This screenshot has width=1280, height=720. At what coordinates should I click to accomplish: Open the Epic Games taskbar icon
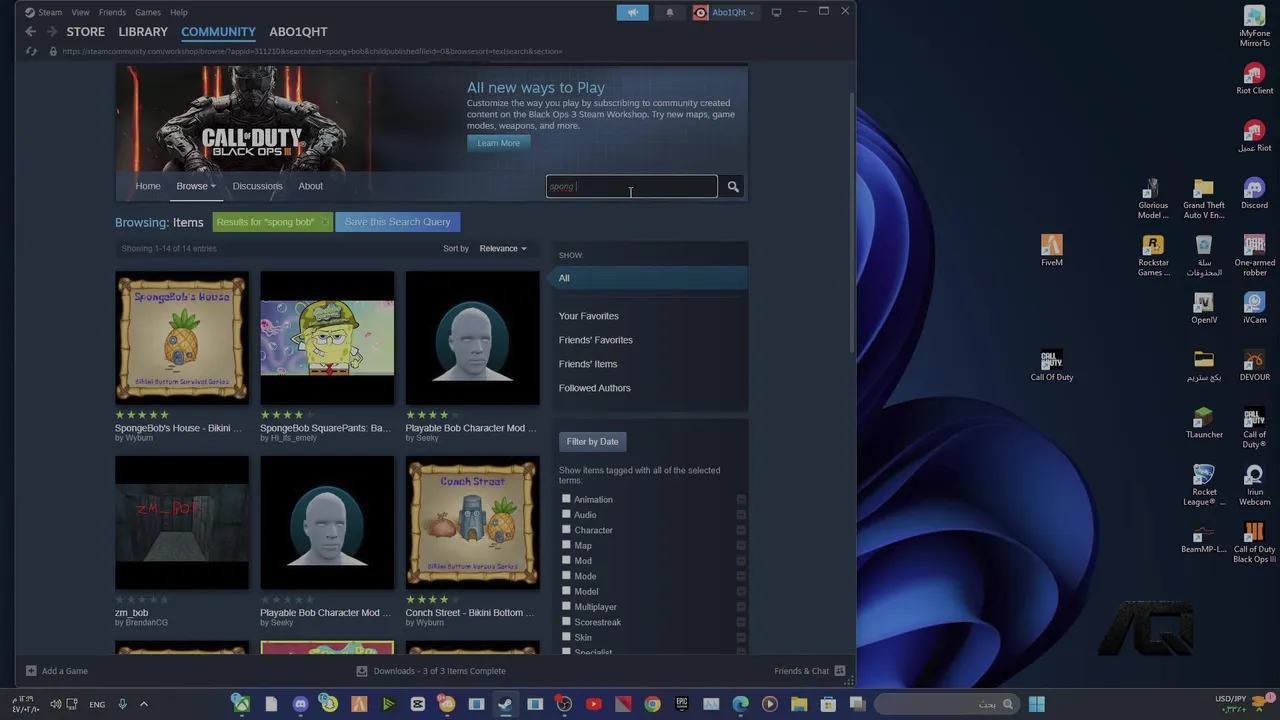click(682, 704)
